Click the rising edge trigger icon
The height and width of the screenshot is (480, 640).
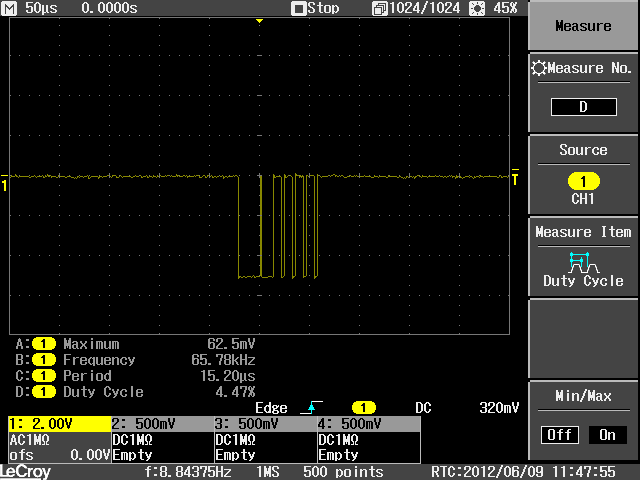(311, 407)
